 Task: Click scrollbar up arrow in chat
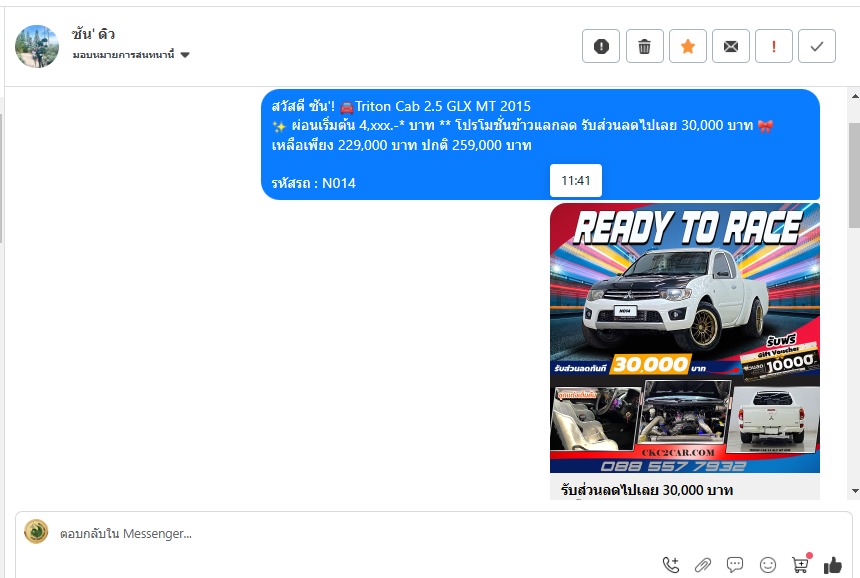click(x=855, y=96)
